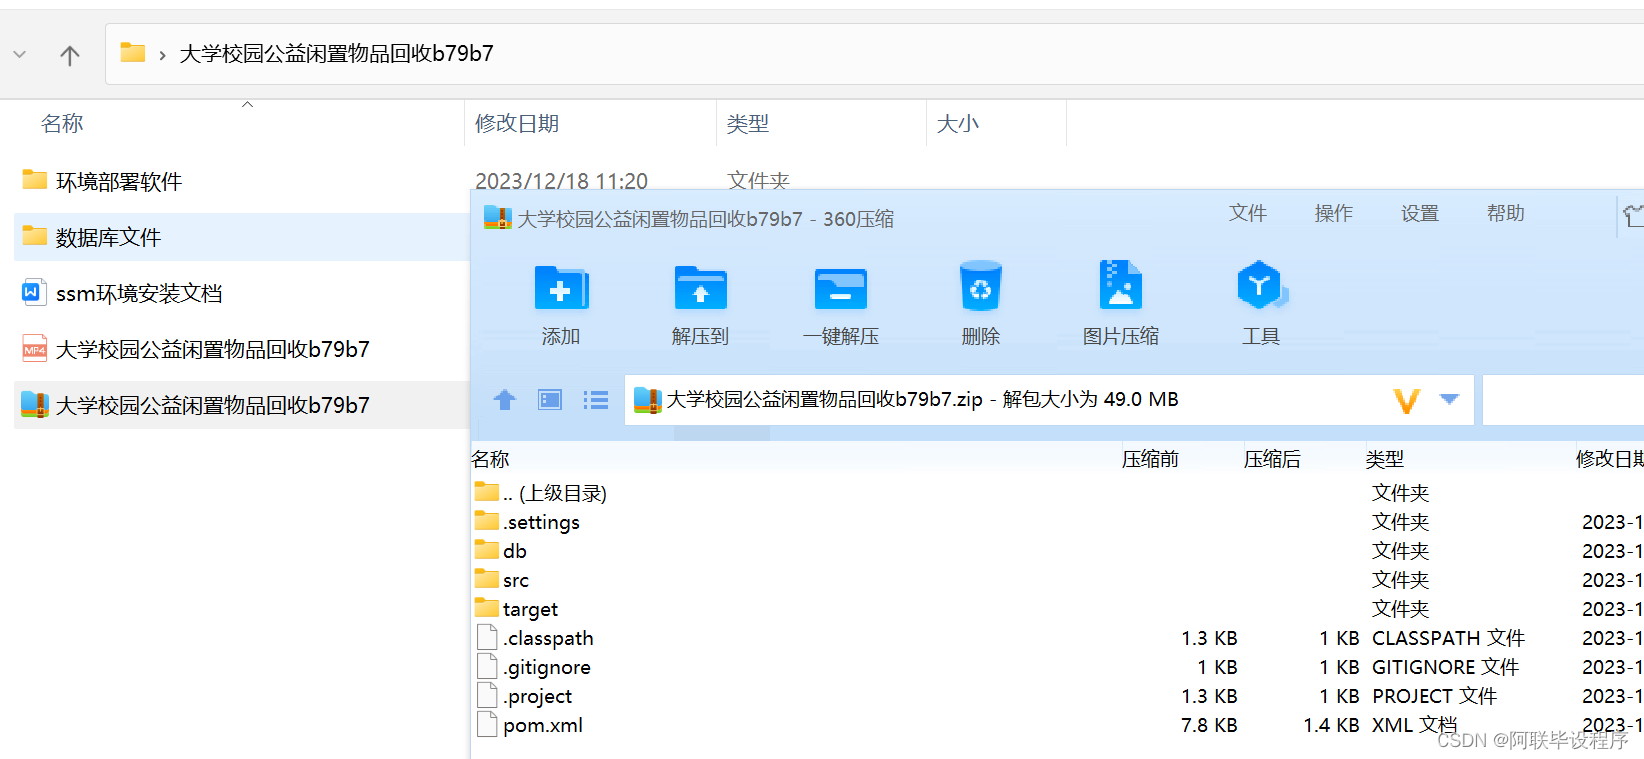
Task: Click the folder icon in Explorer address bar
Action: point(133,53)
